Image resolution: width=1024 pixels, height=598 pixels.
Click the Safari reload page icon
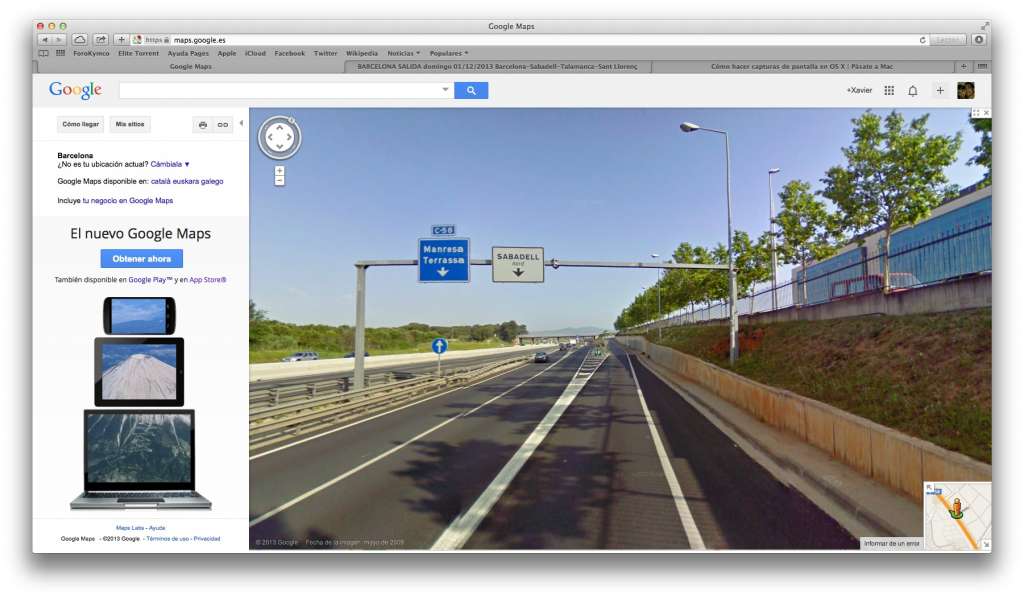coord(922,40)
